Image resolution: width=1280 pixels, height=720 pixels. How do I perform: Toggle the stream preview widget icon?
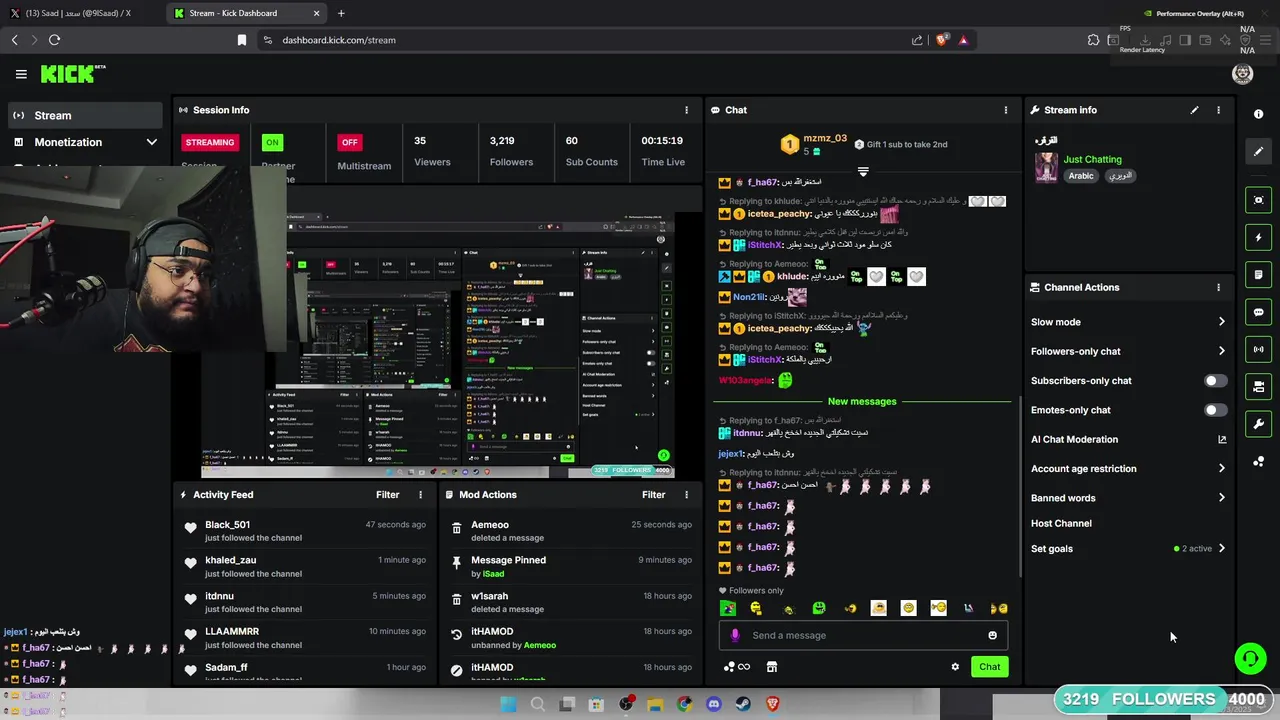click(x=1259, y=200)
